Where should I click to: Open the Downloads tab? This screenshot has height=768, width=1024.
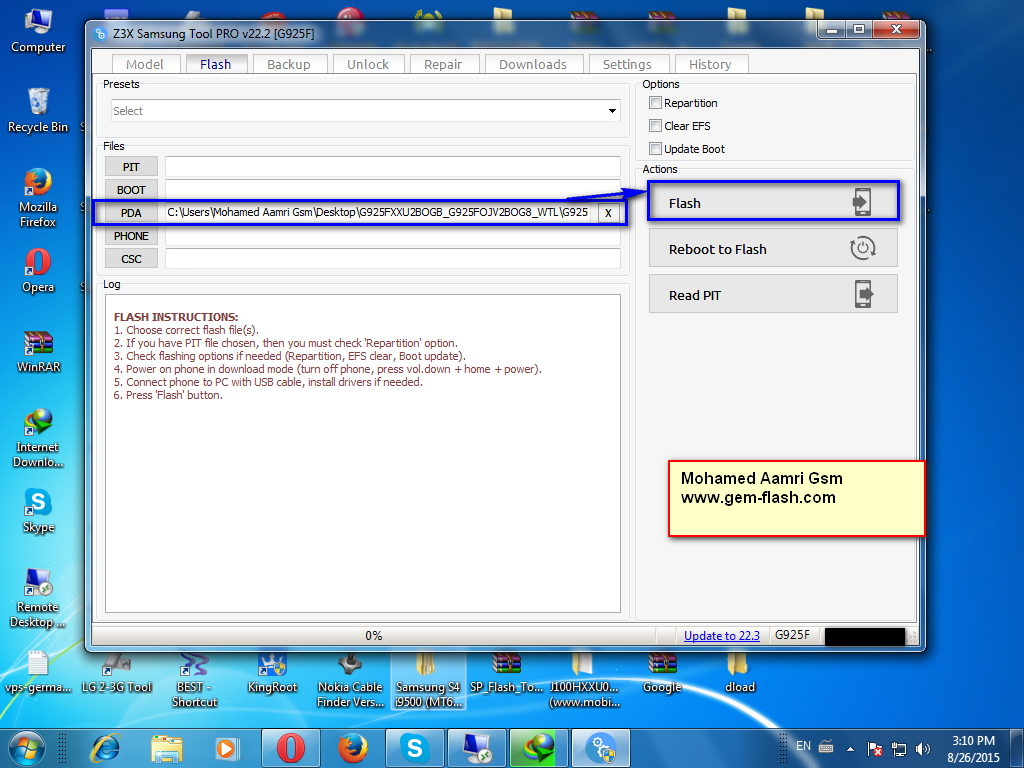pos(533,64)
